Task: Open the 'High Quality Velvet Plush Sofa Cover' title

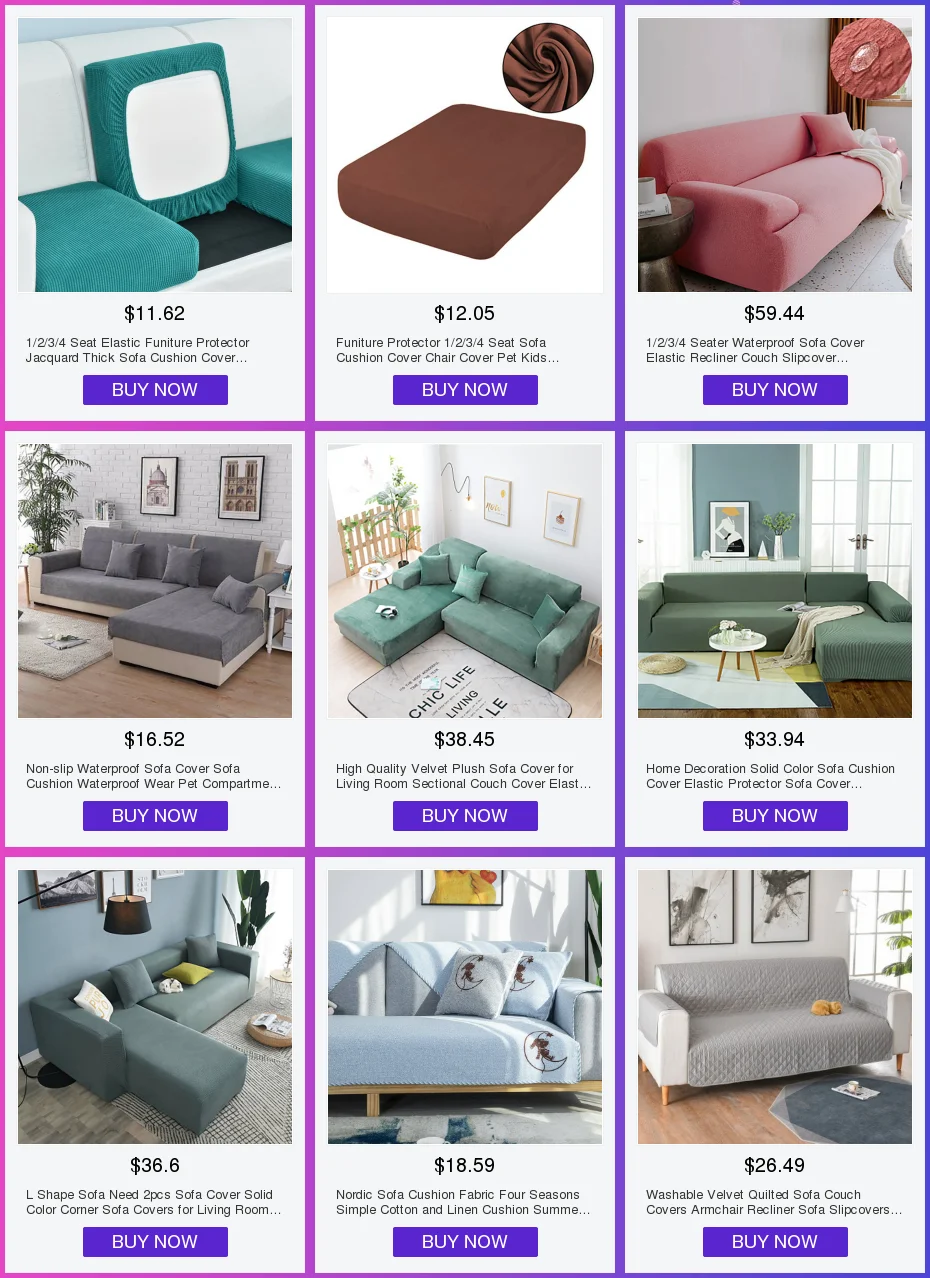Action: click(464, 776)
